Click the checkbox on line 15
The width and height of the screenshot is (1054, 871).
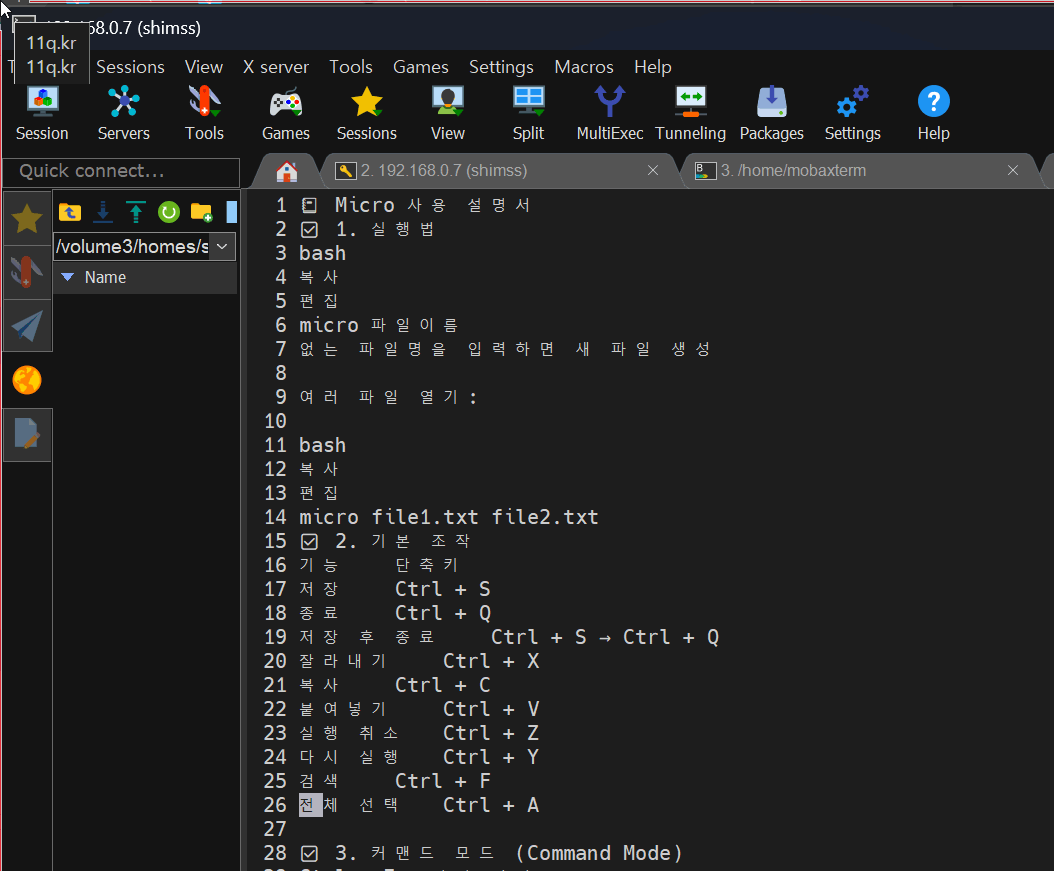tap(309, 542)
